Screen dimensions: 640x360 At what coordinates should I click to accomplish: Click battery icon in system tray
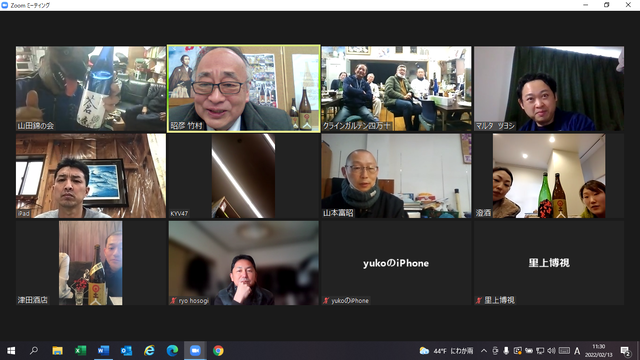(529, 351)
